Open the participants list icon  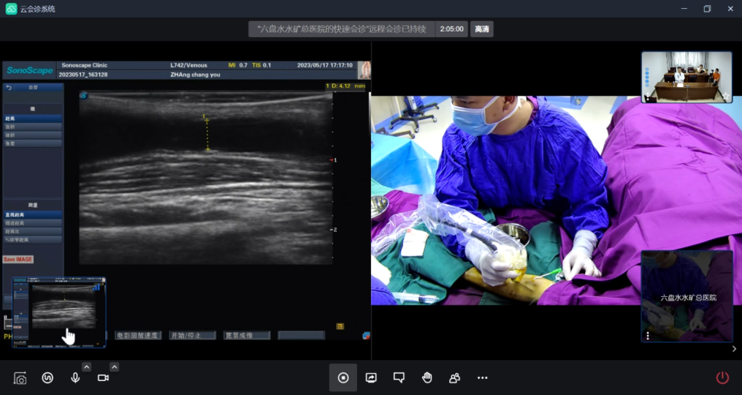coord(455,377)
